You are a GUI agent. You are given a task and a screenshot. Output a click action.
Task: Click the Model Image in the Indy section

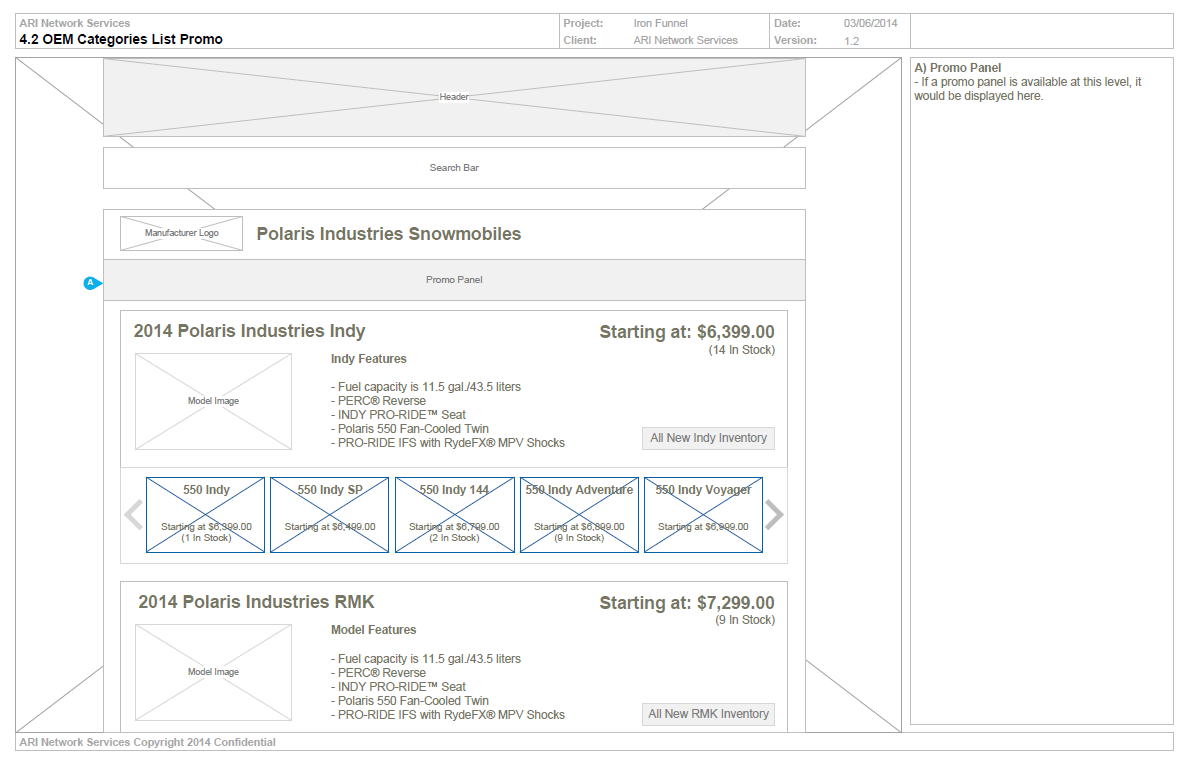(213, 402)
